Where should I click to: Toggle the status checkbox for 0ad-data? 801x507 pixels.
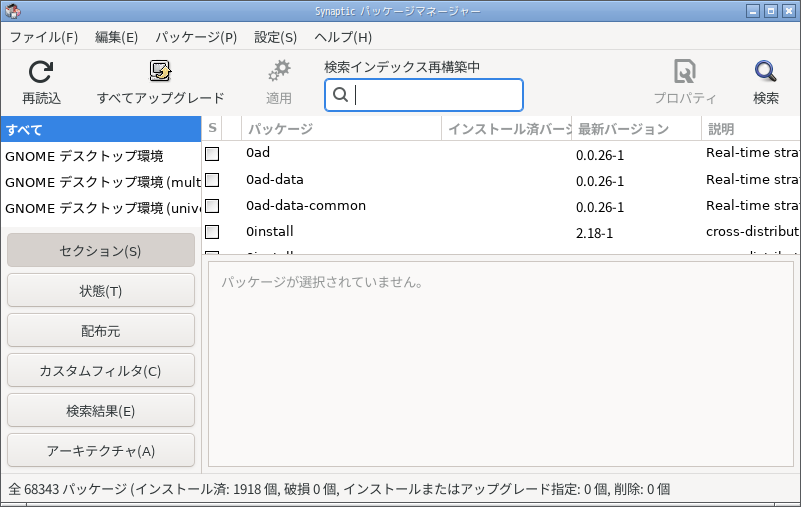[x=212, y=180]
